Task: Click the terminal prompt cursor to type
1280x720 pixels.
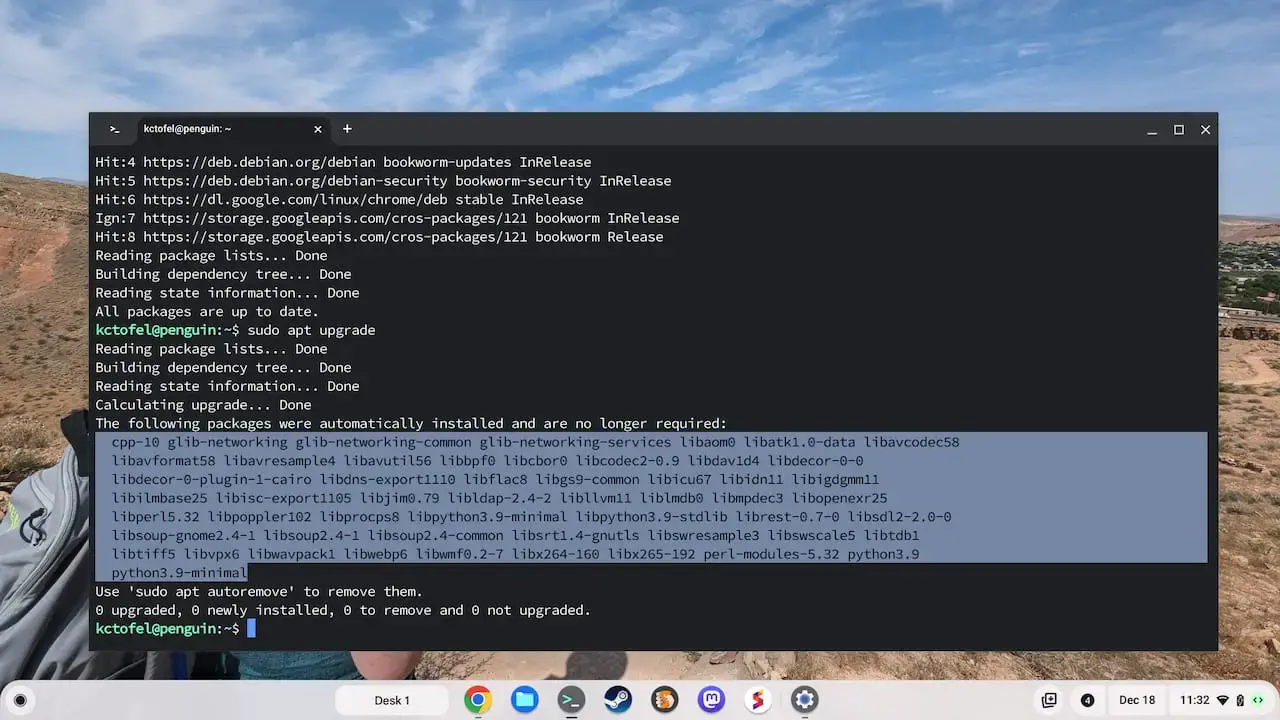Action: 252,628
